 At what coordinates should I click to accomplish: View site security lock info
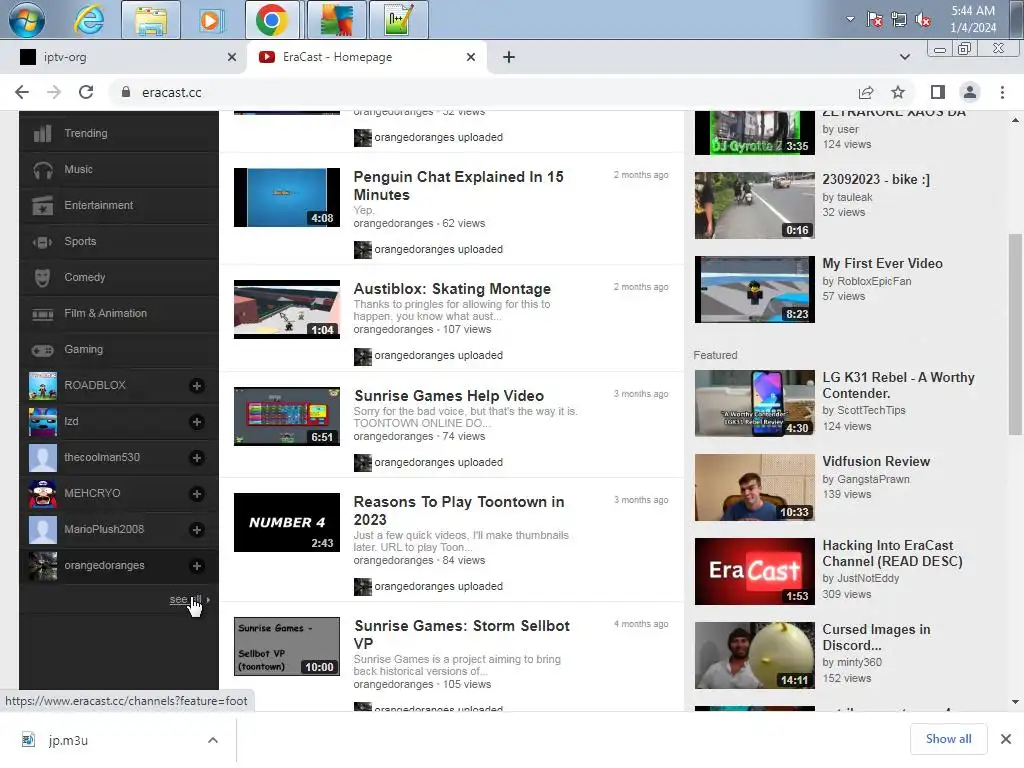click(x=126, y=92)
